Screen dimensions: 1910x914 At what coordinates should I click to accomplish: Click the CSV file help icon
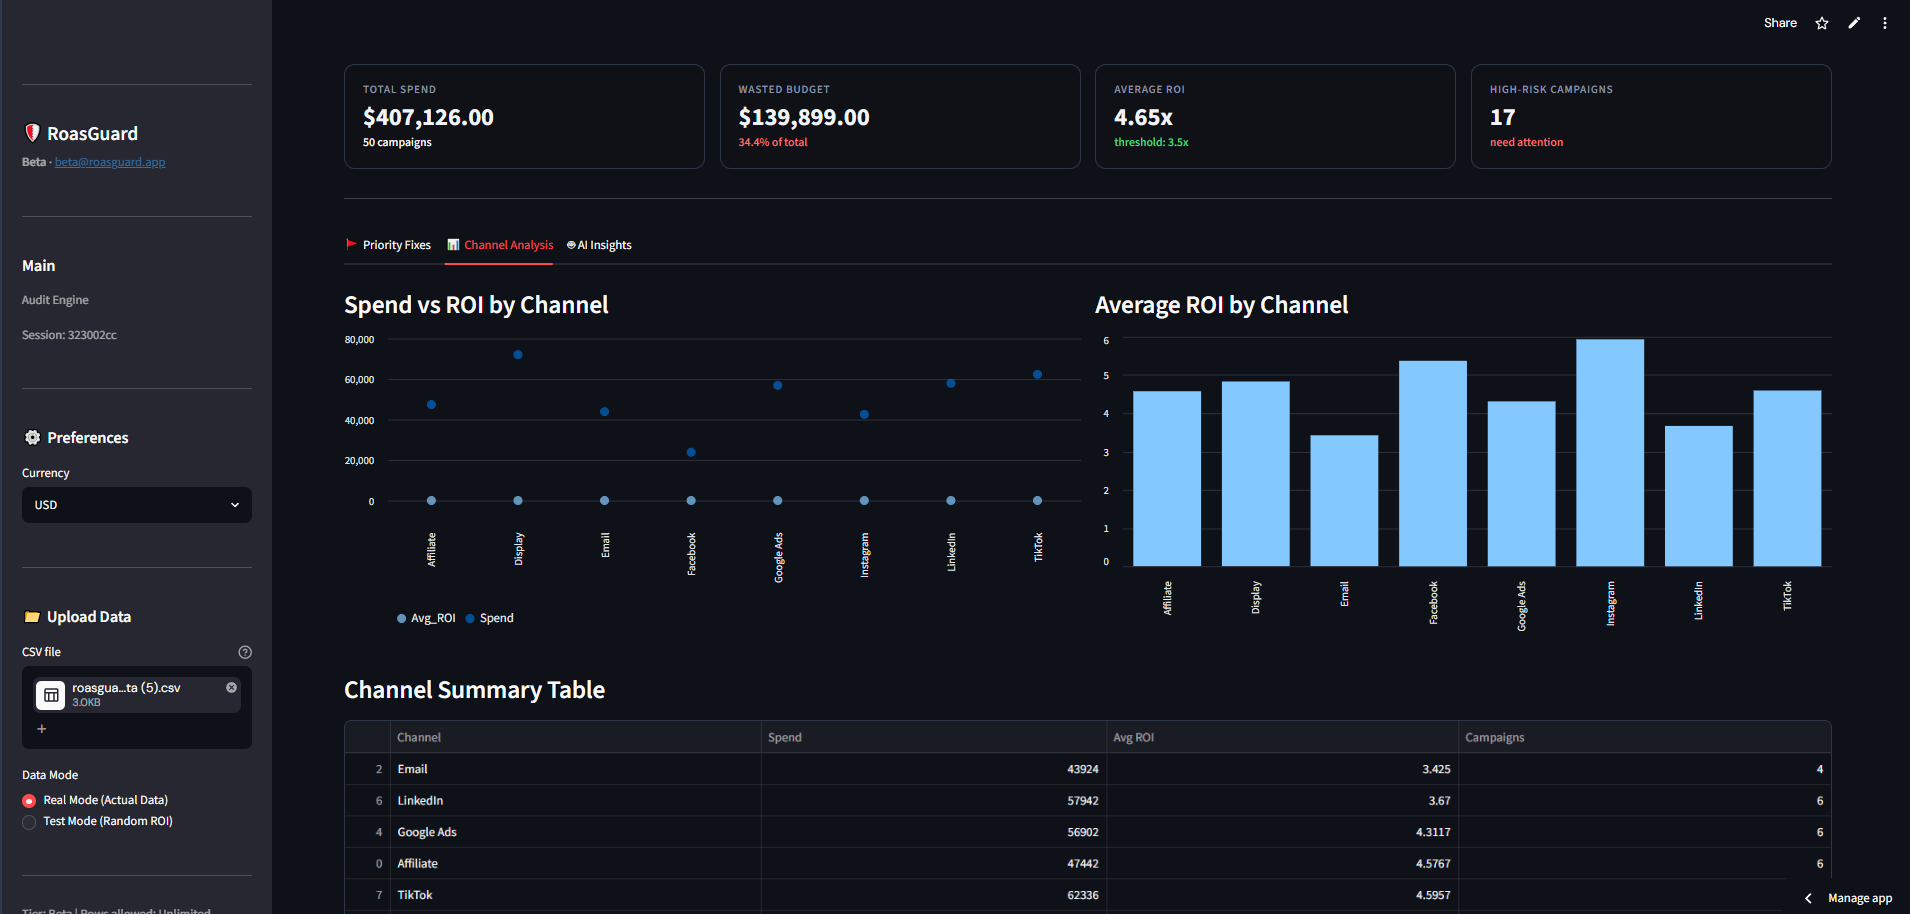click(245, 652)
